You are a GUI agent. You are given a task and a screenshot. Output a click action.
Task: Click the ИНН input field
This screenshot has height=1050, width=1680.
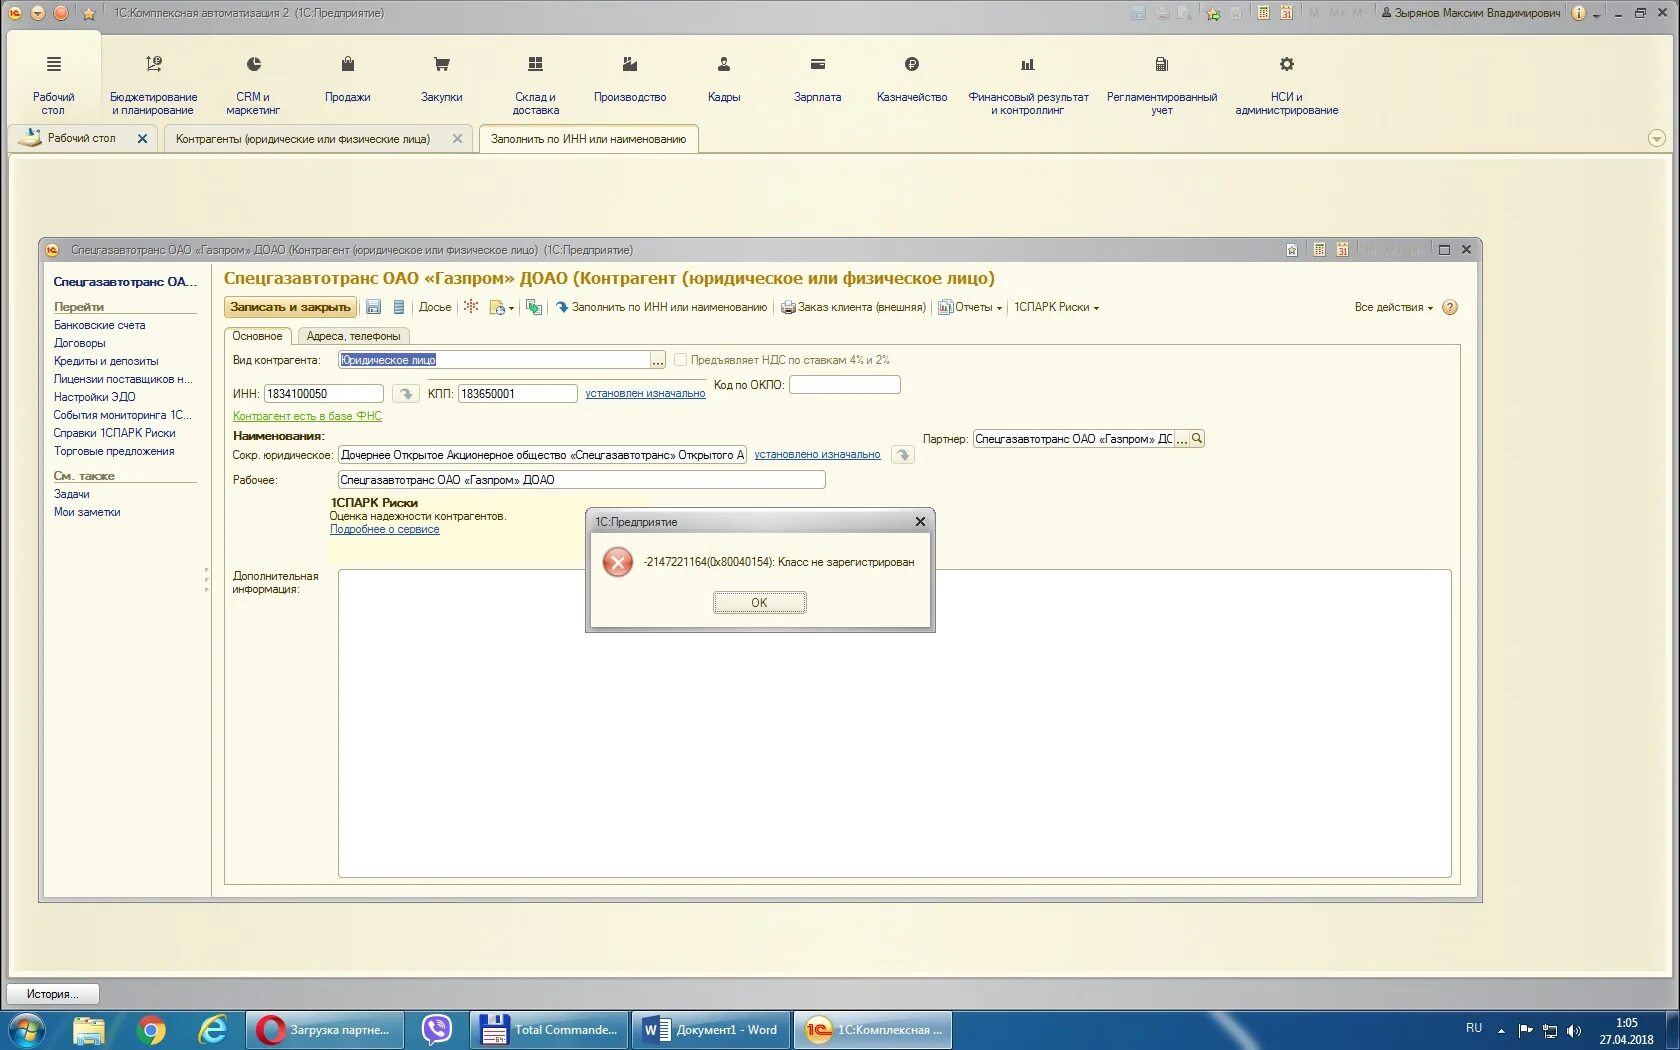point(323,394)
